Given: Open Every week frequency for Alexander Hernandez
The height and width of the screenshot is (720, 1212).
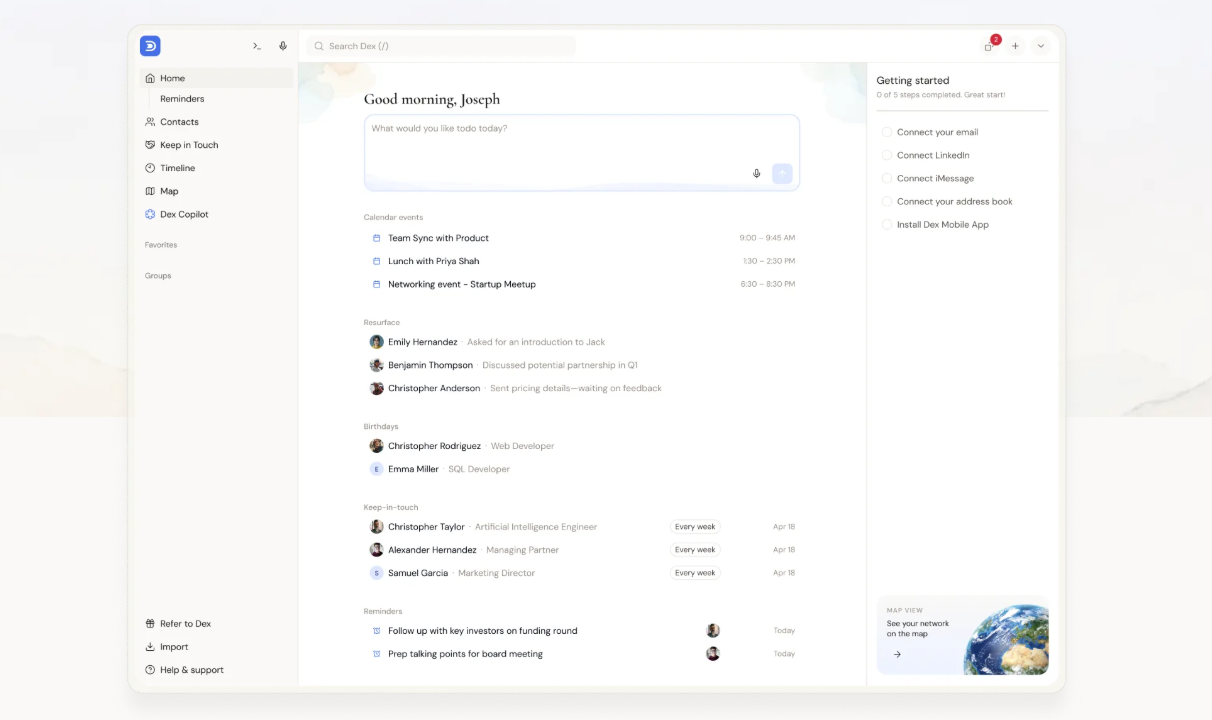Looking at the screenshot, I should pyautogui.click(x=695, y=550).
